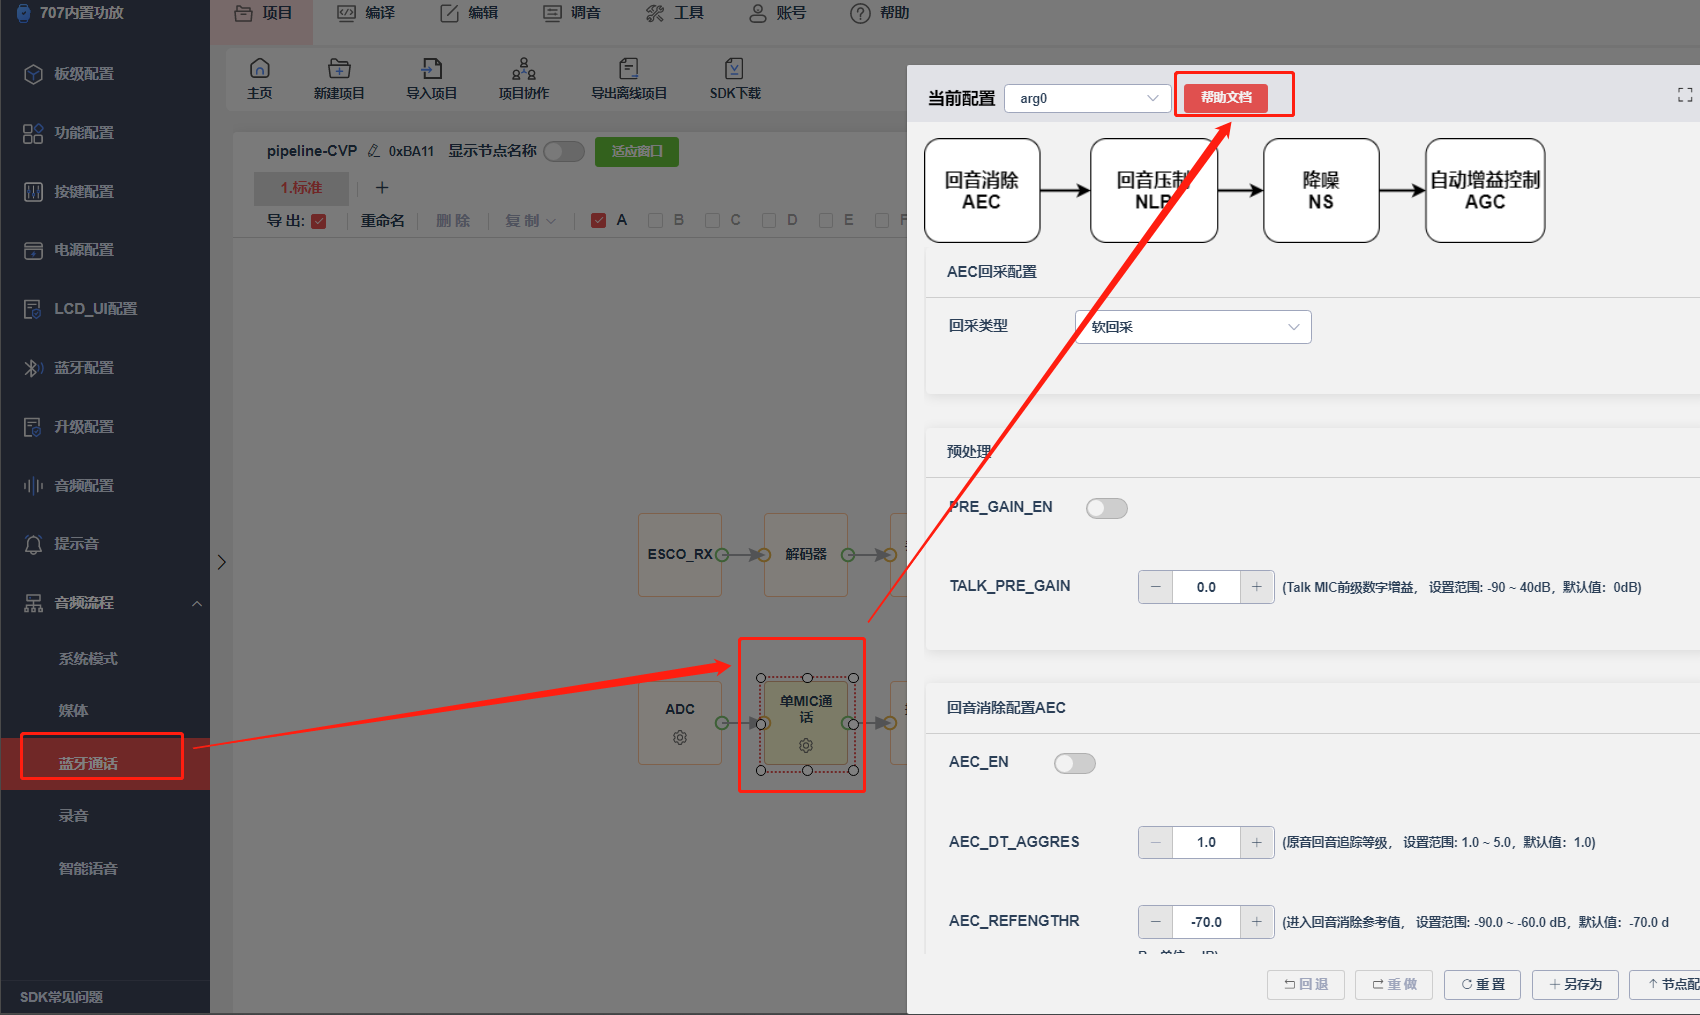
Task: Click the fullscreen icon of the config panel
Action: click(1685, 95)
